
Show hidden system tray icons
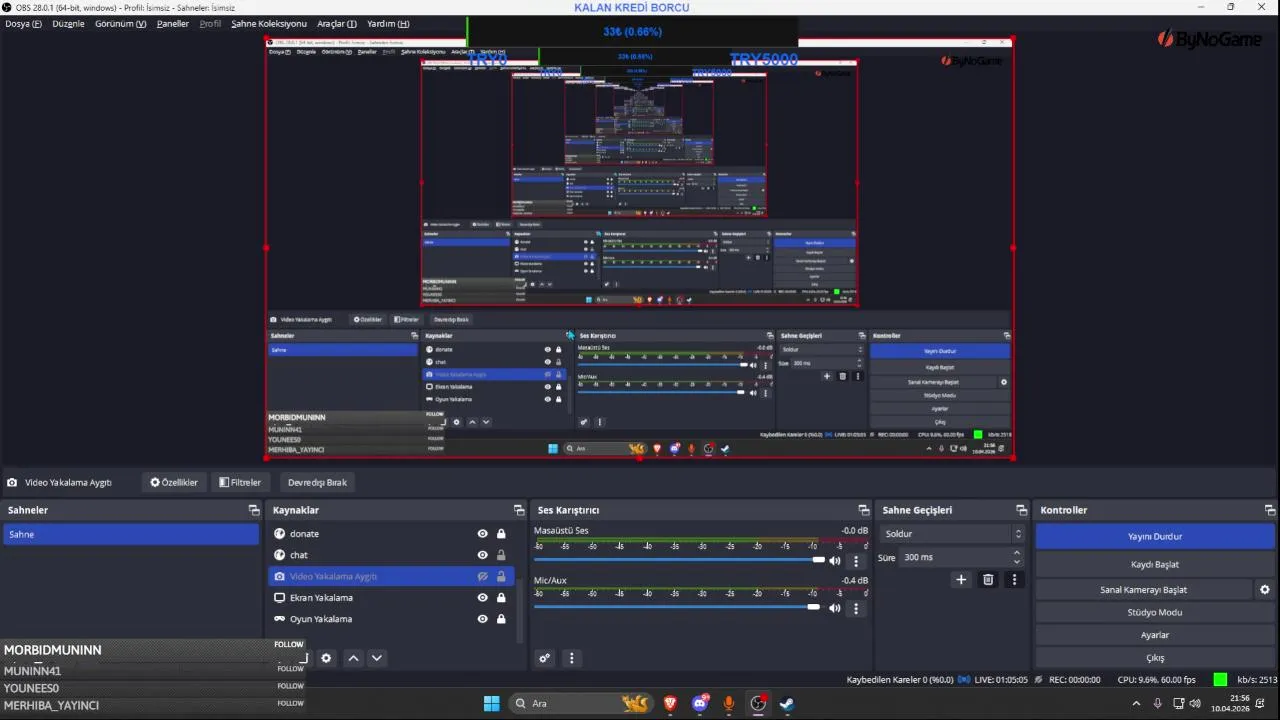click(1136, 703)
